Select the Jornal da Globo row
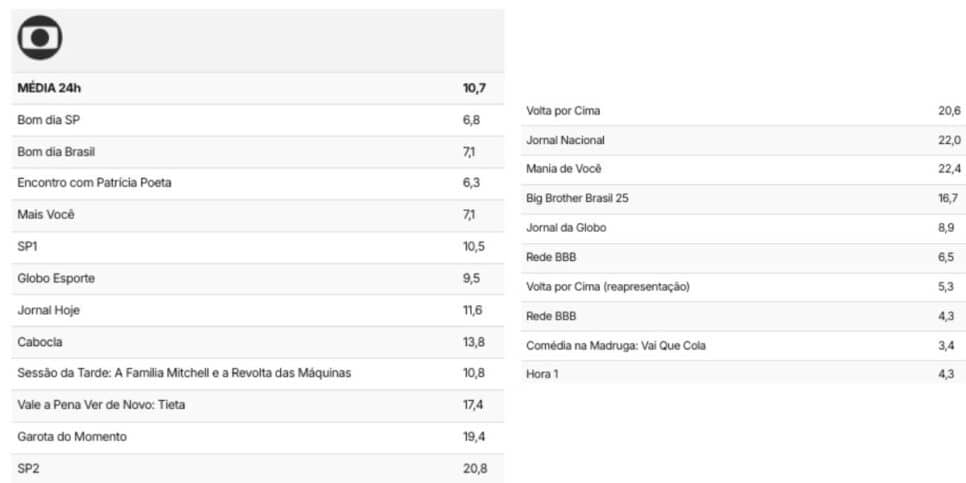966x483 pixels. coord(743,229)
